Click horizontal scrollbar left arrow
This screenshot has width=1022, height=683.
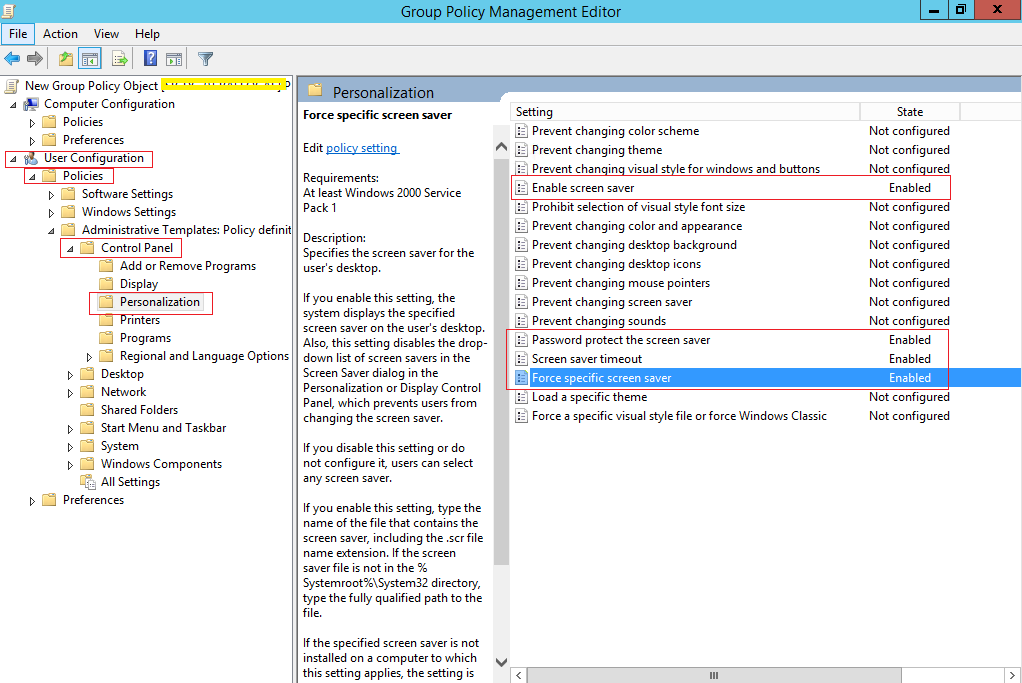(x=518, y=675)
